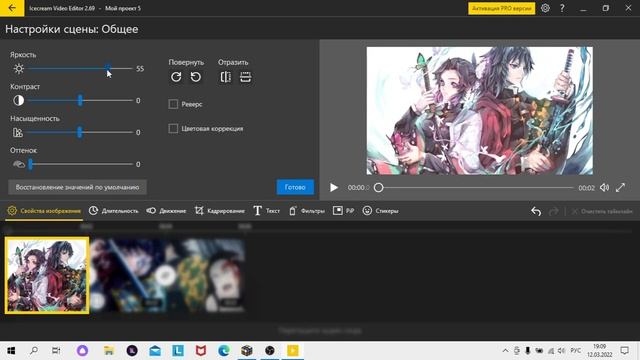The image size is (640, 360).
Task: Open the Свойства изображения tab
Action: point(44,211)
